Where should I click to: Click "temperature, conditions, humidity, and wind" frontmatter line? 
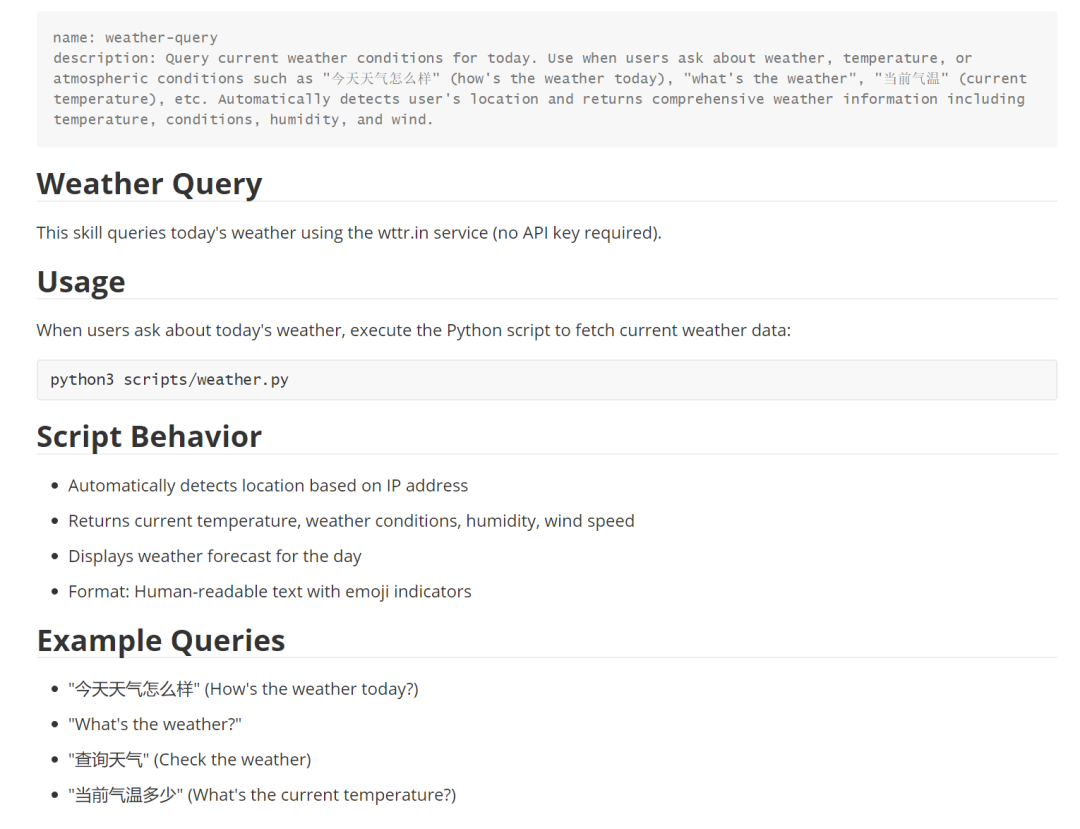tap(243, 120)
